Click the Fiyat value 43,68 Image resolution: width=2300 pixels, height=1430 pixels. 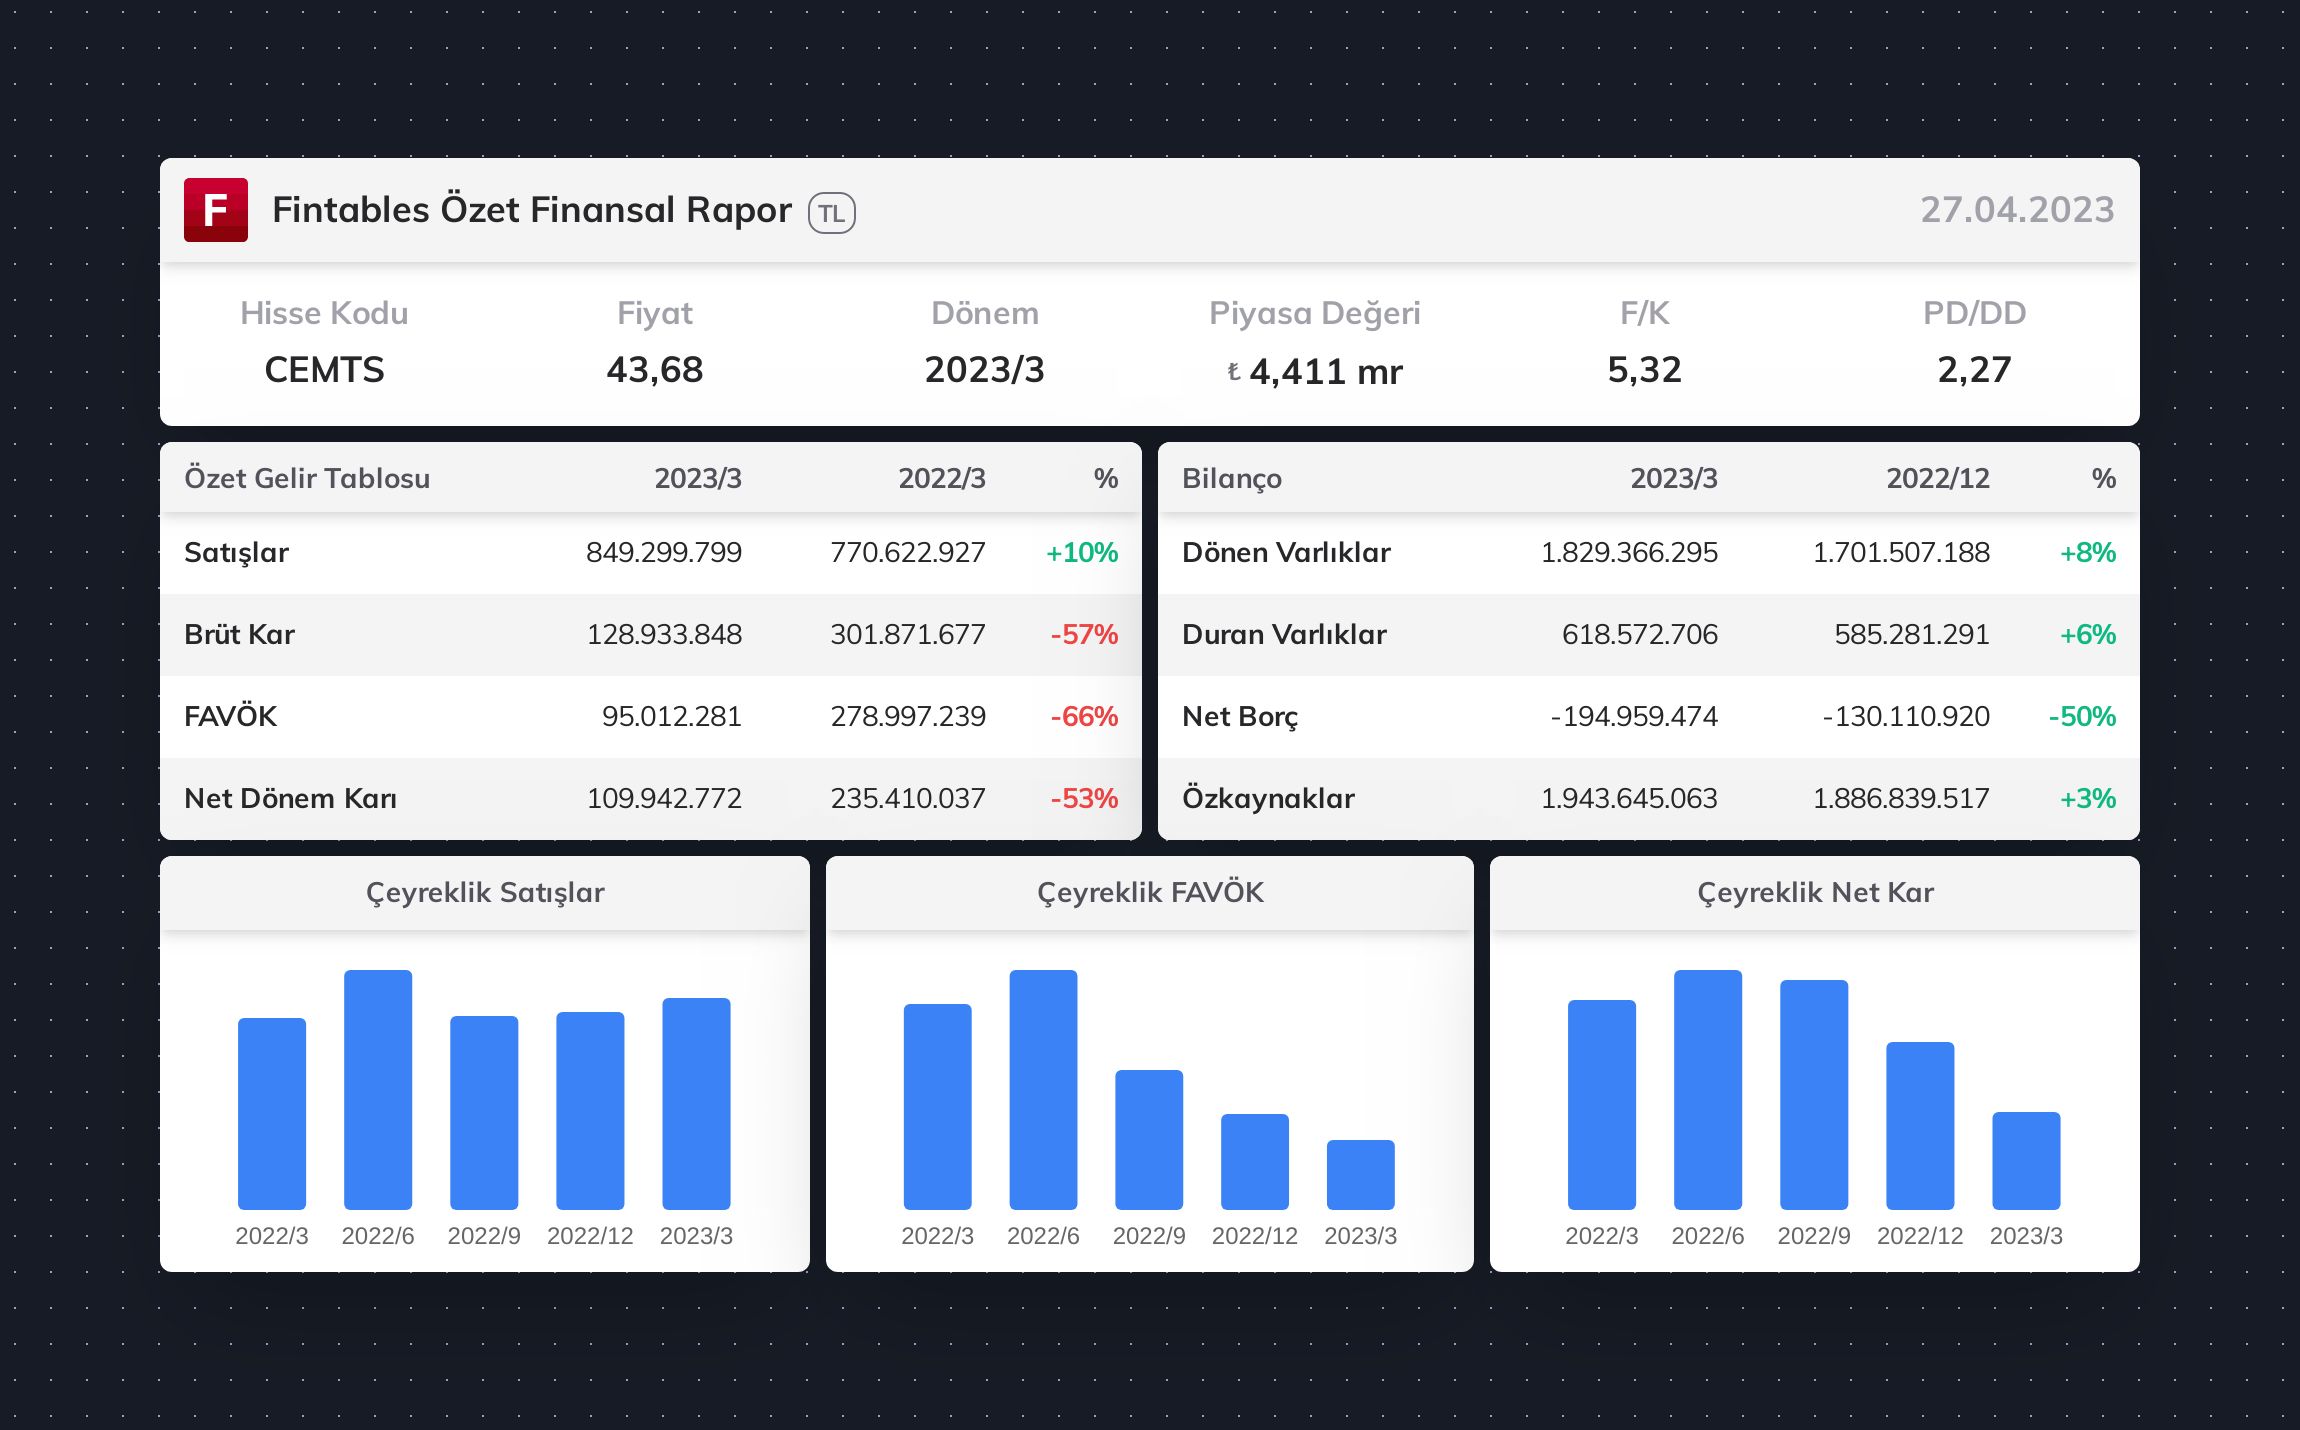coord(654,370)
